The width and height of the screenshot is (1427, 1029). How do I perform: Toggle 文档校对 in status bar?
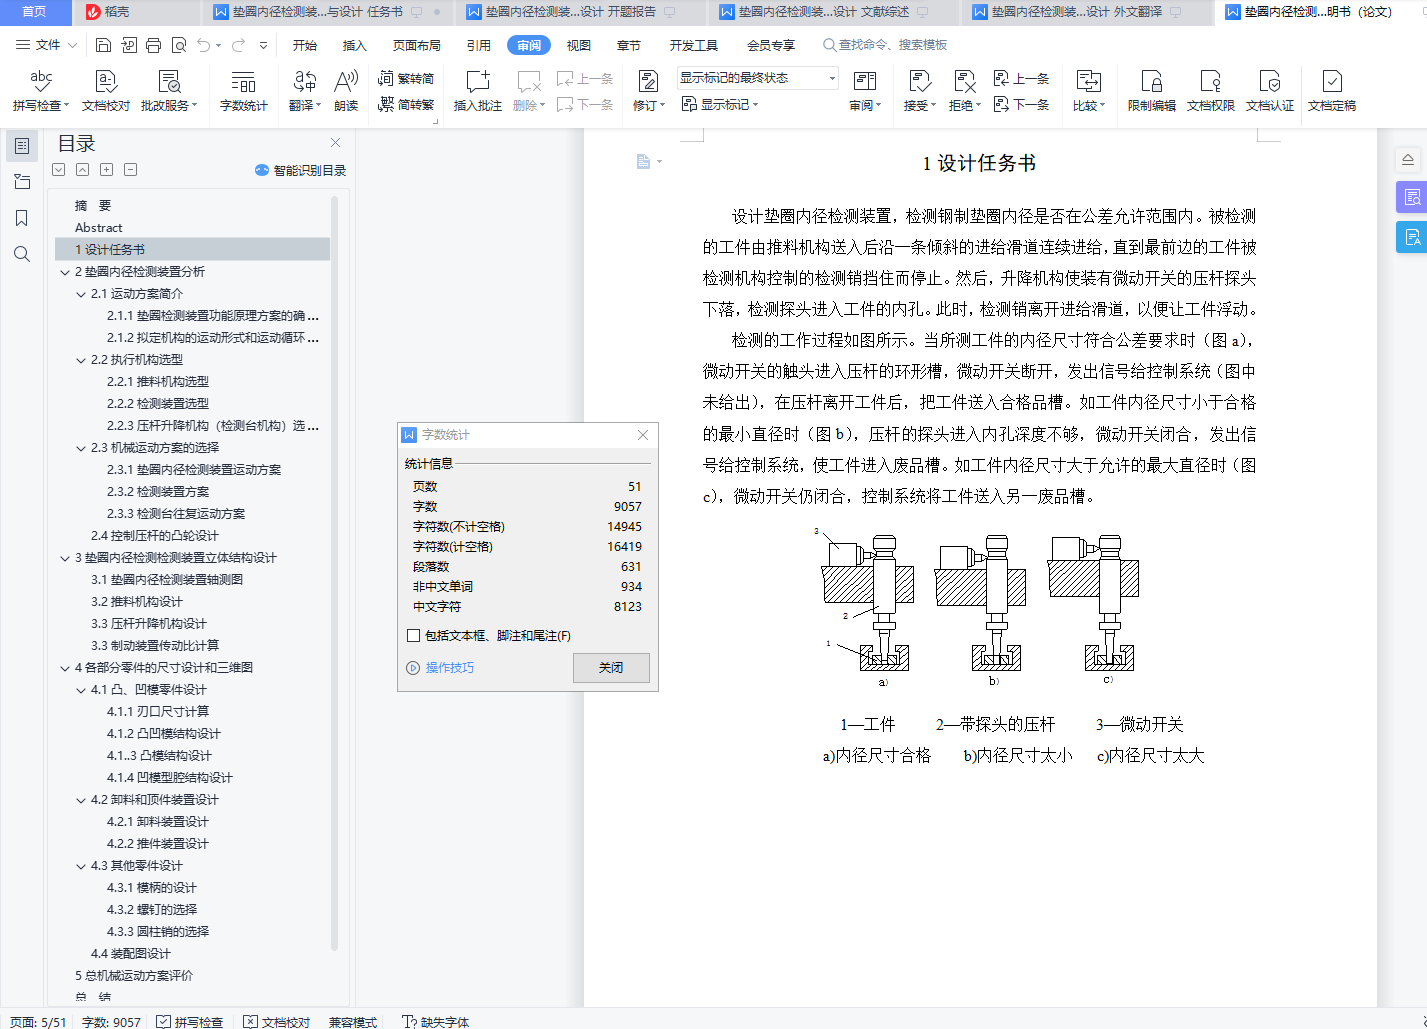point(277,1022)
